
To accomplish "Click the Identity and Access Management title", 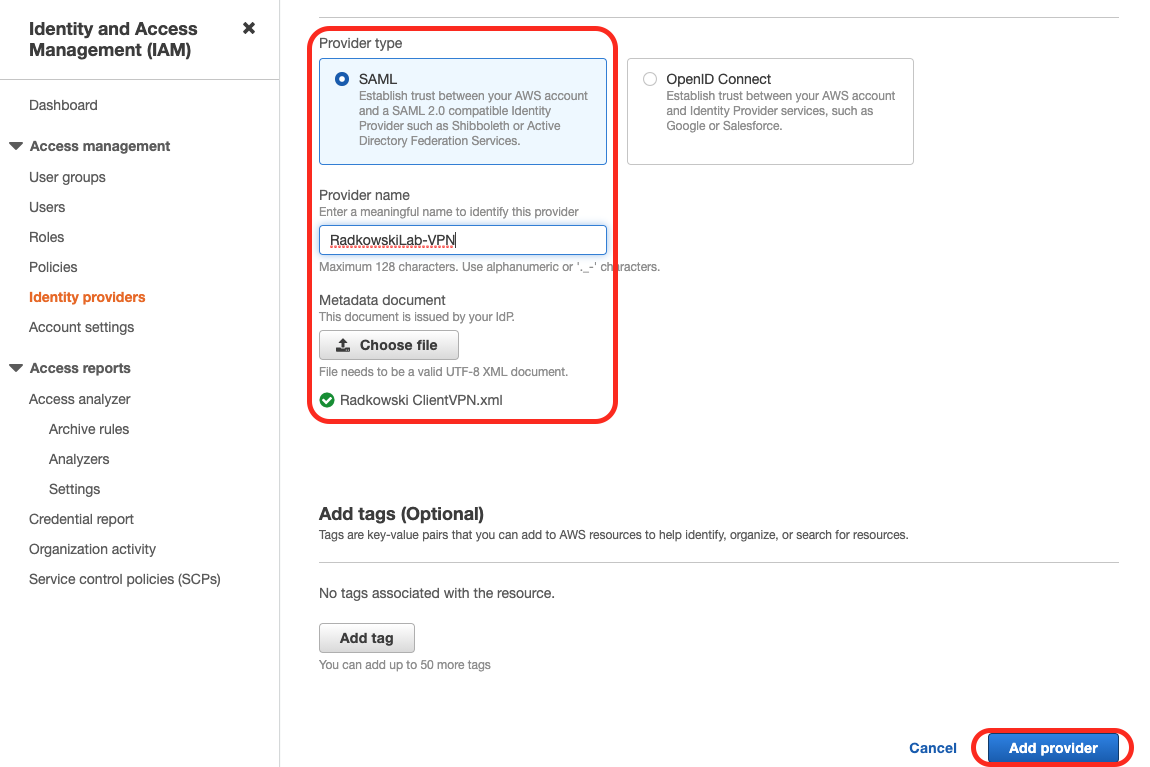I will pyautogui.click(x=113, y=39).
